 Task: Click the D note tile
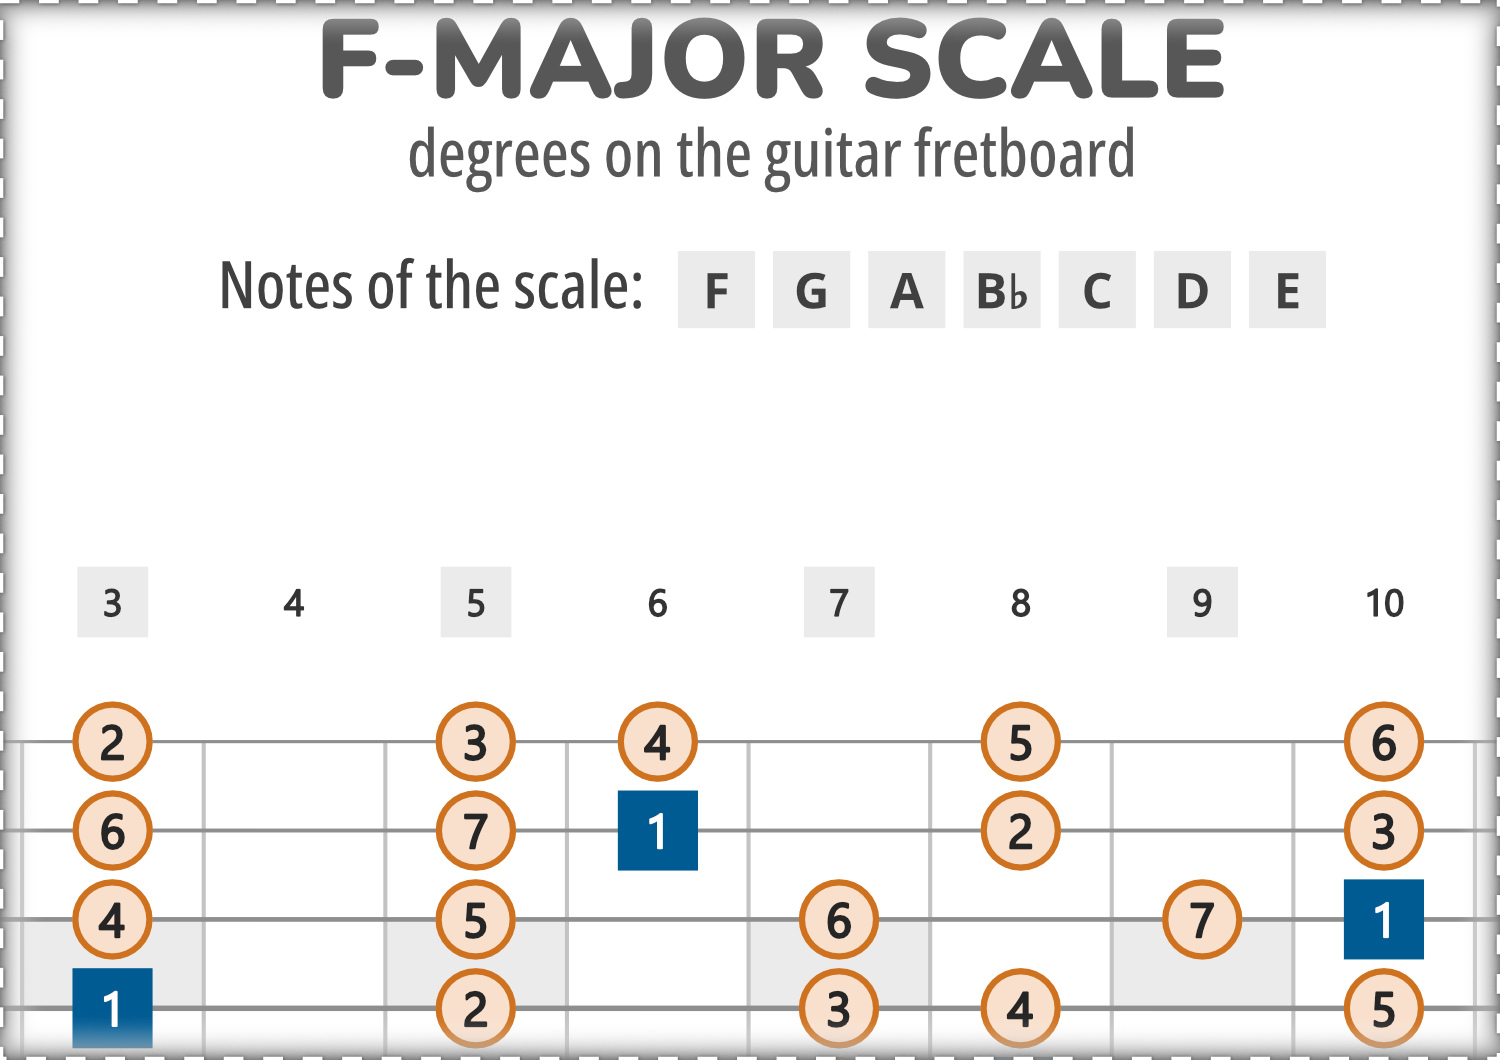1192,290
